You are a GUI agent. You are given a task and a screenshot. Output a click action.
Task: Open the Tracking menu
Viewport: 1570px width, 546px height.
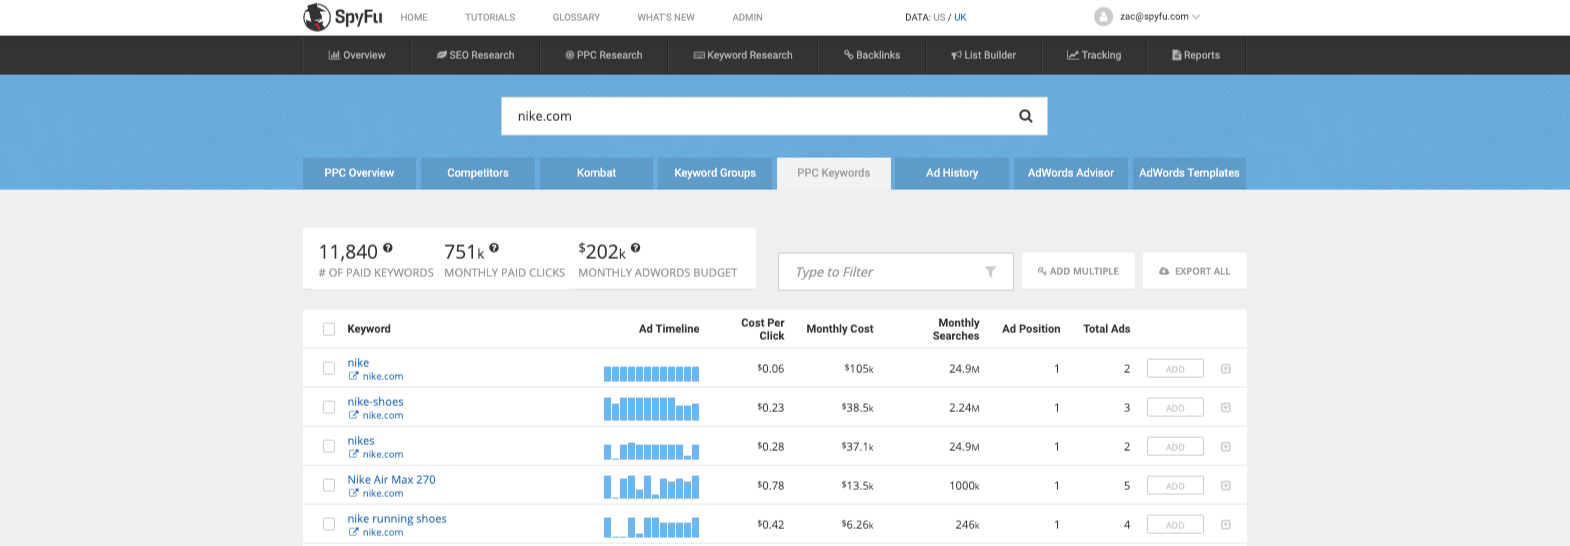click(x=1094, y=55)
